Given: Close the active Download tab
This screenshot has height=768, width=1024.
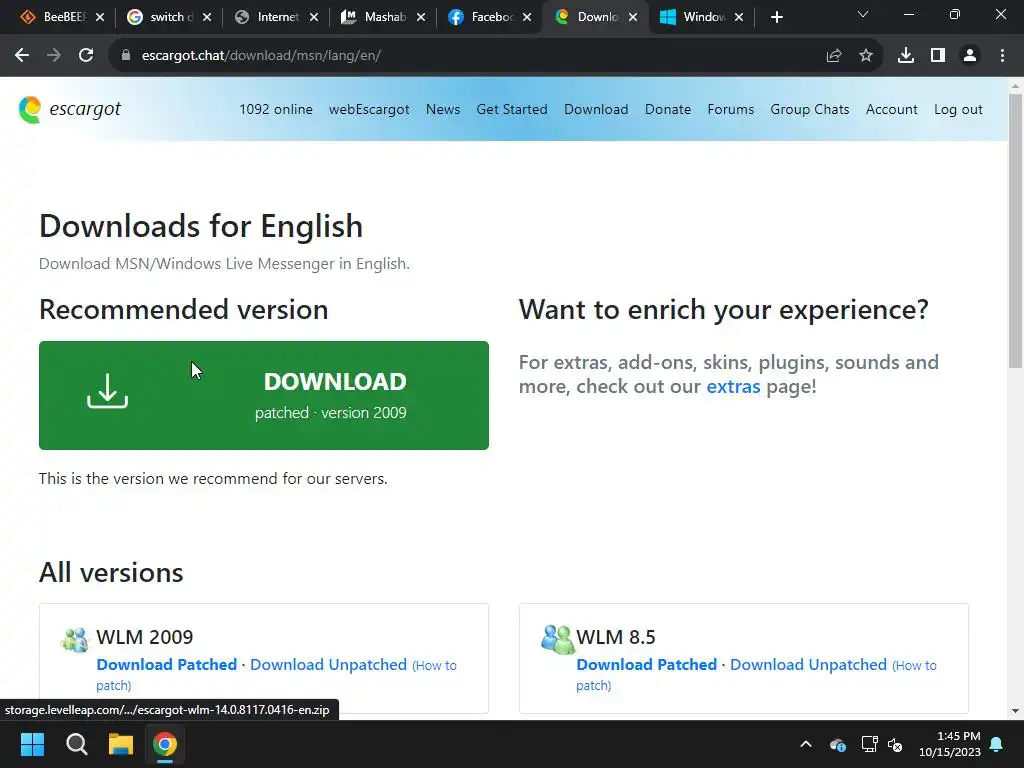Looking at the screenshot, I should [633, 18].
